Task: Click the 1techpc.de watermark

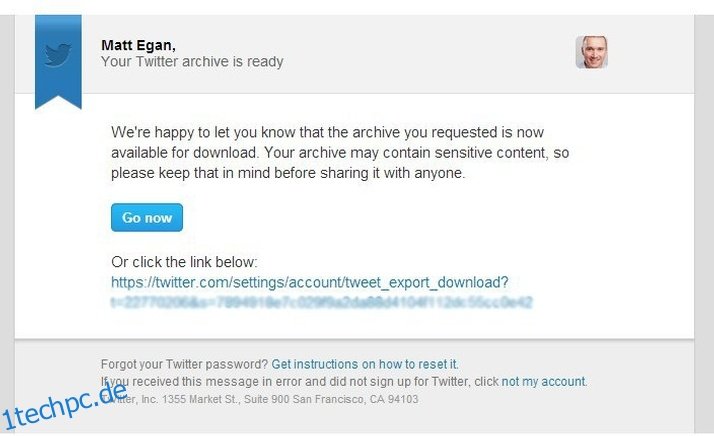Action: pos(64,406)
